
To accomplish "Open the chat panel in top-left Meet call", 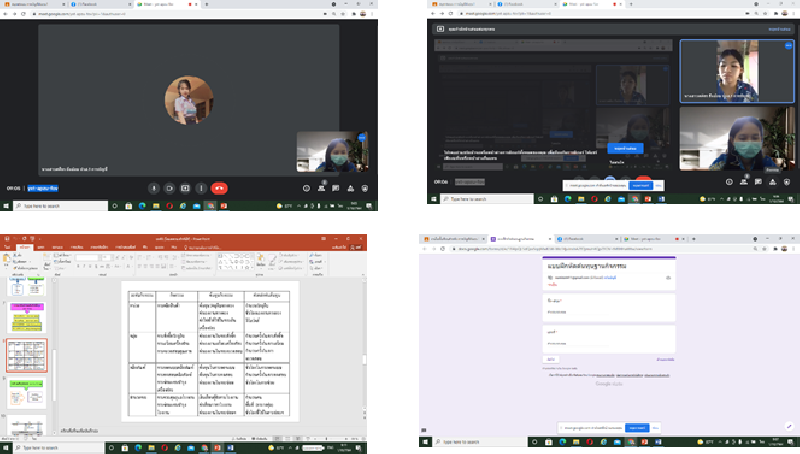I will click(x=337, y=187).
